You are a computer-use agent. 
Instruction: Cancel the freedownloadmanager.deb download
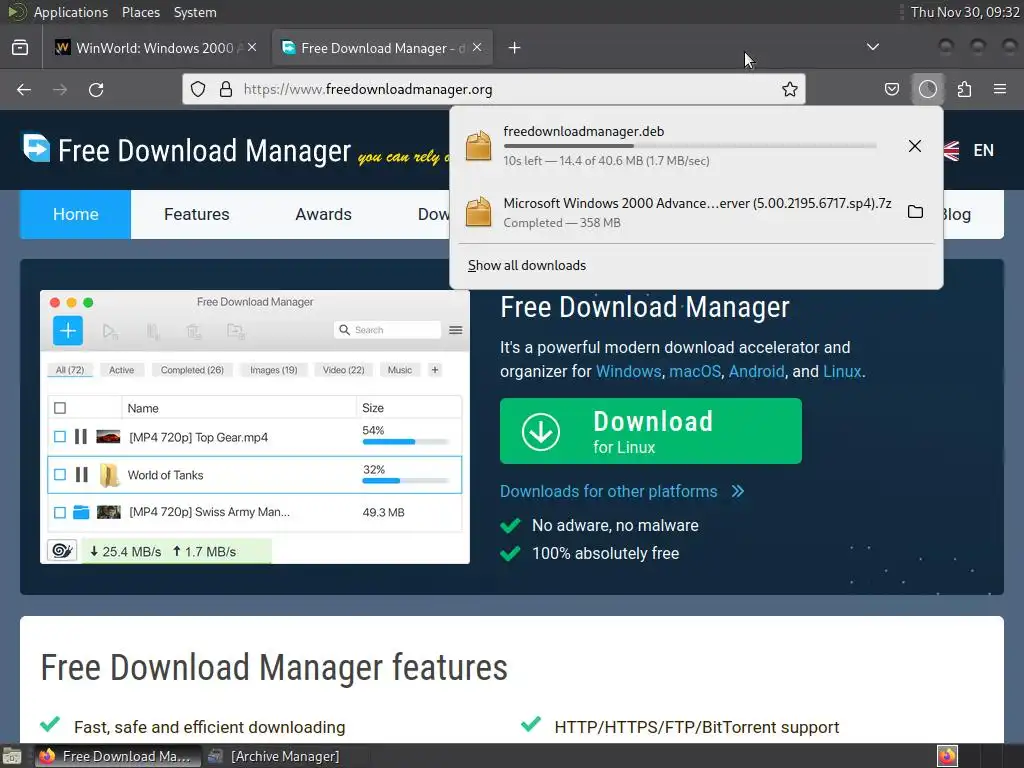point(915,146)
